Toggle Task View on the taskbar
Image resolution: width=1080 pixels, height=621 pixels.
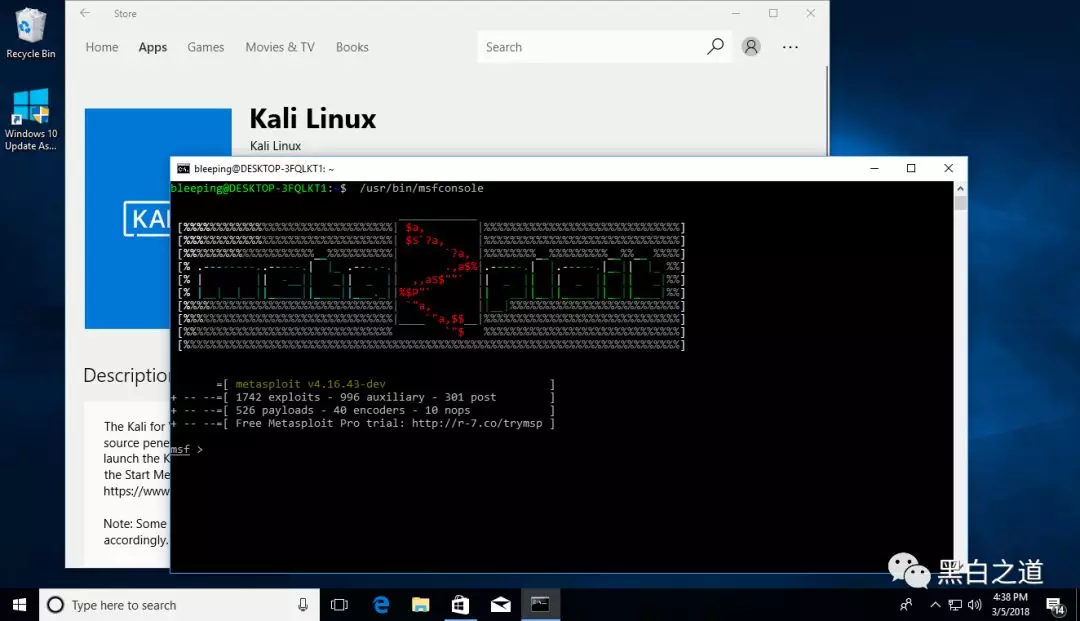tap(339, 604)
